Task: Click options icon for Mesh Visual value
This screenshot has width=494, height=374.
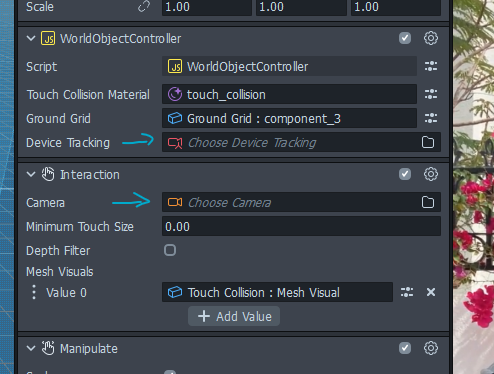Action: (x=407, y=292)
